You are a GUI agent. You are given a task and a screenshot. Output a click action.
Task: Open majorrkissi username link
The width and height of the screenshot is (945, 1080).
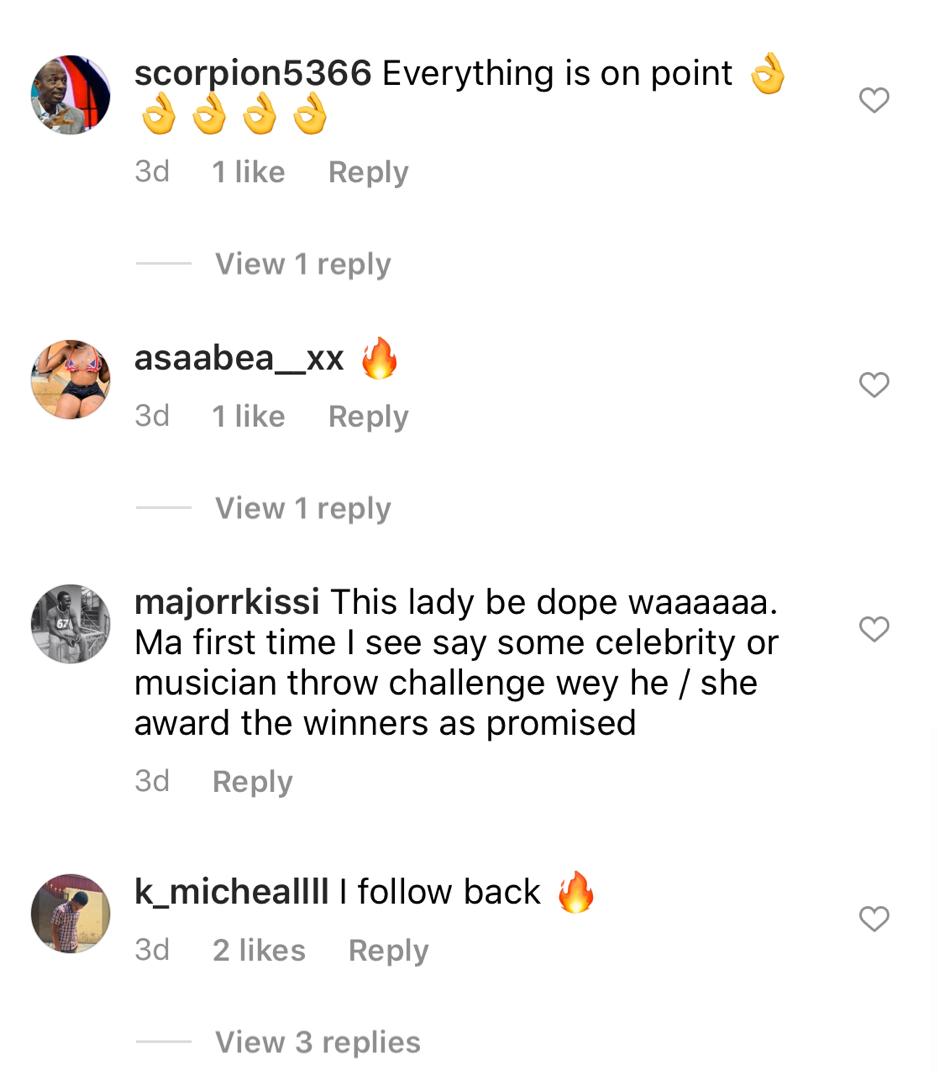pos(227,603)
